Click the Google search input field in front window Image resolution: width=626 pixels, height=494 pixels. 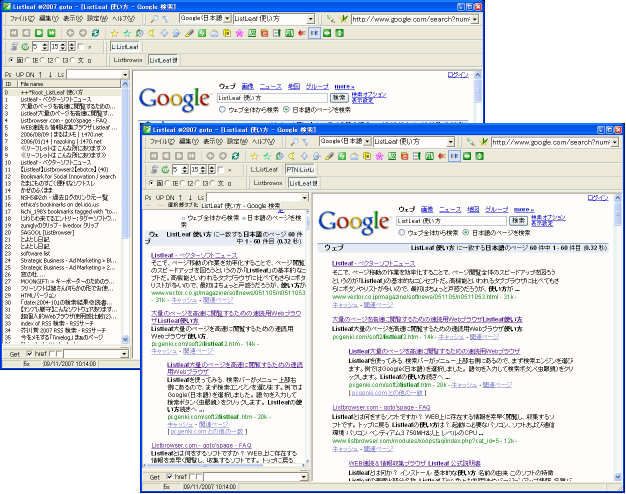[451, 221]
